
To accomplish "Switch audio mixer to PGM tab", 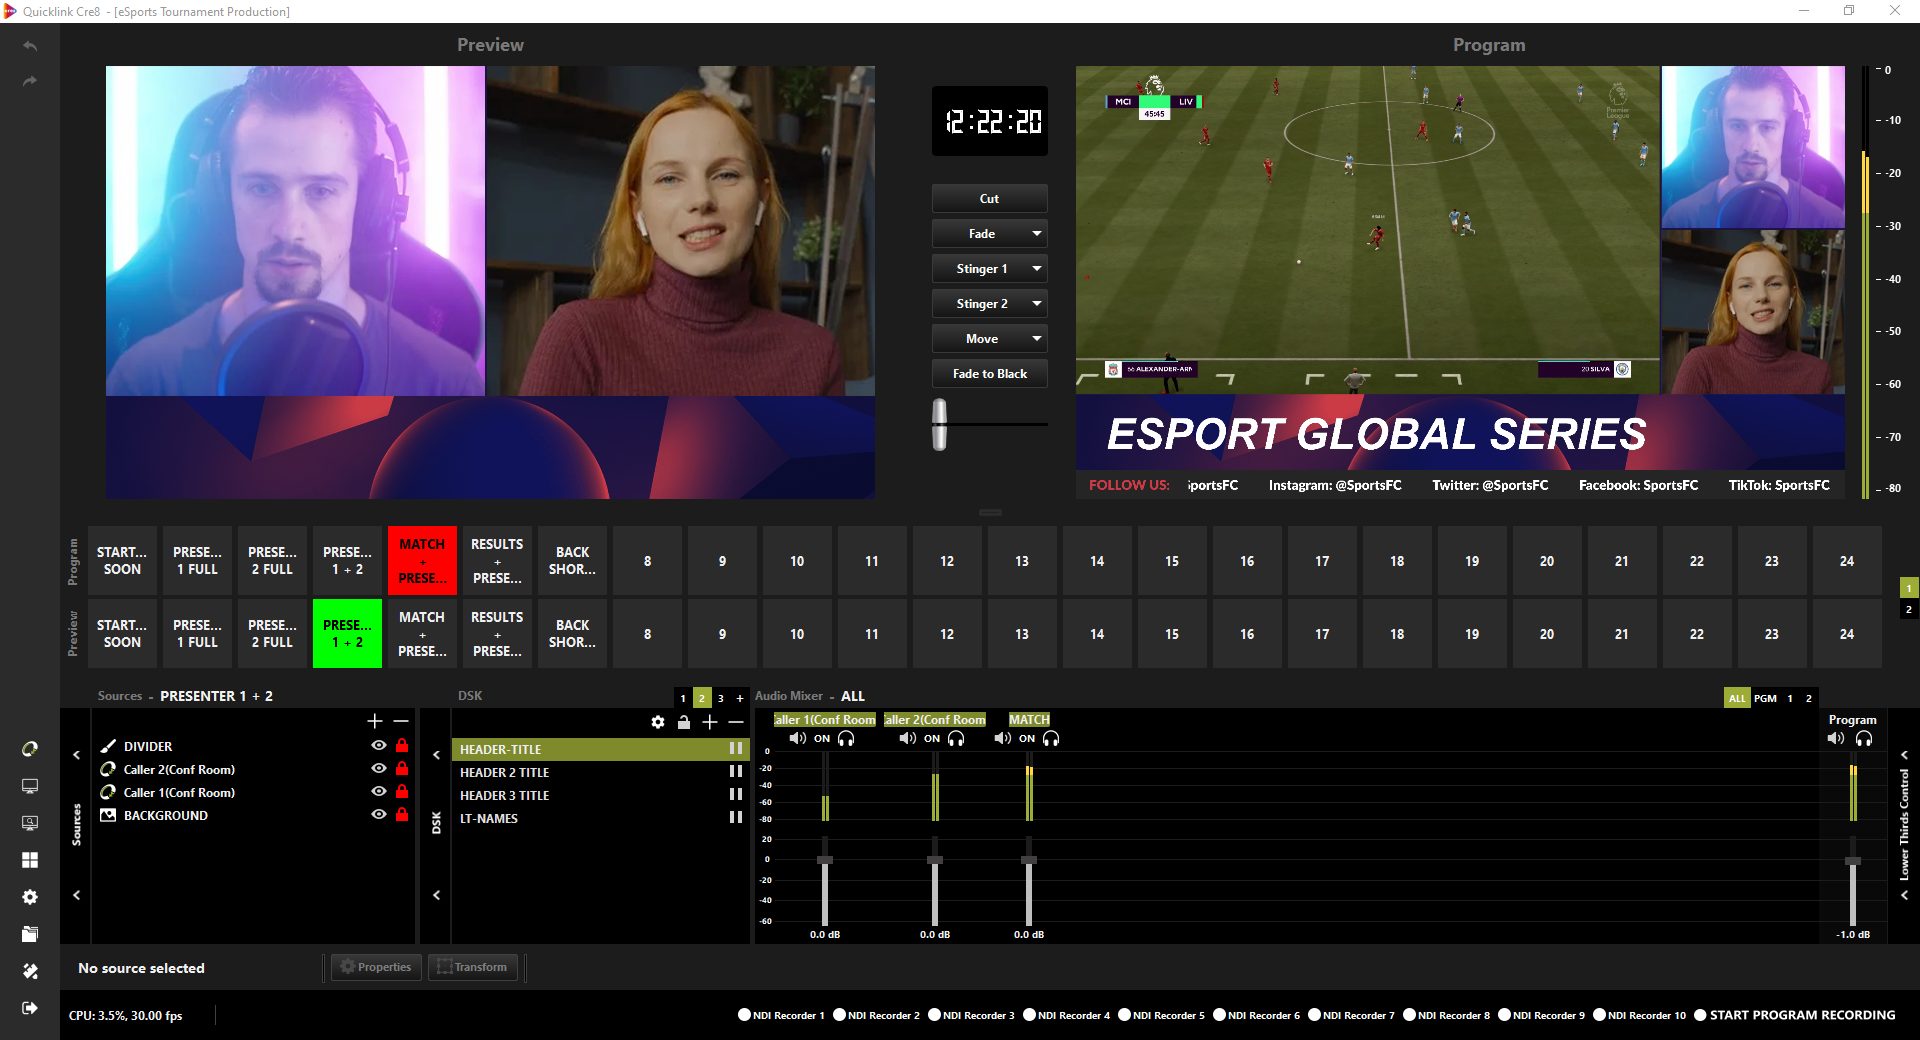I will [1765, 698].
